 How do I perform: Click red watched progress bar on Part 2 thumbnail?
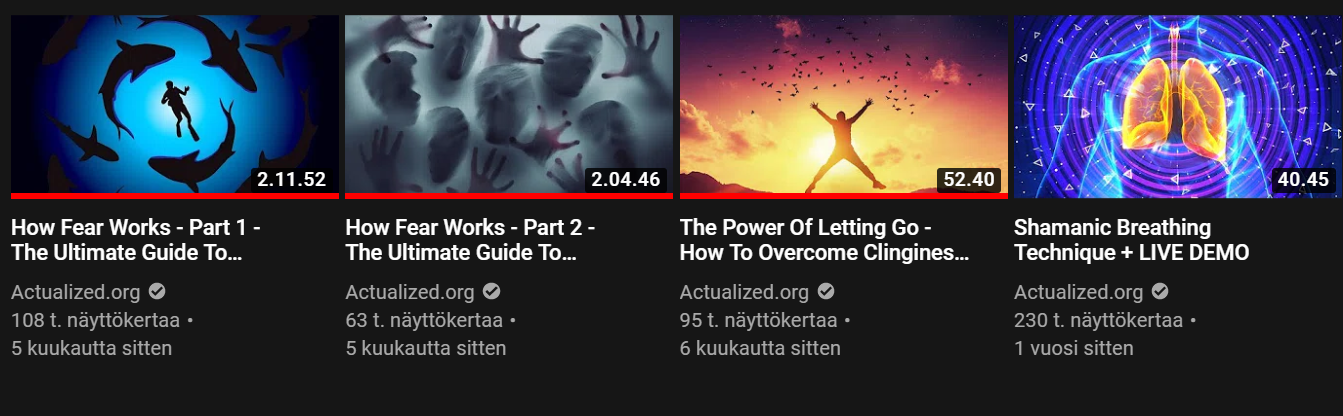point(509,196)
